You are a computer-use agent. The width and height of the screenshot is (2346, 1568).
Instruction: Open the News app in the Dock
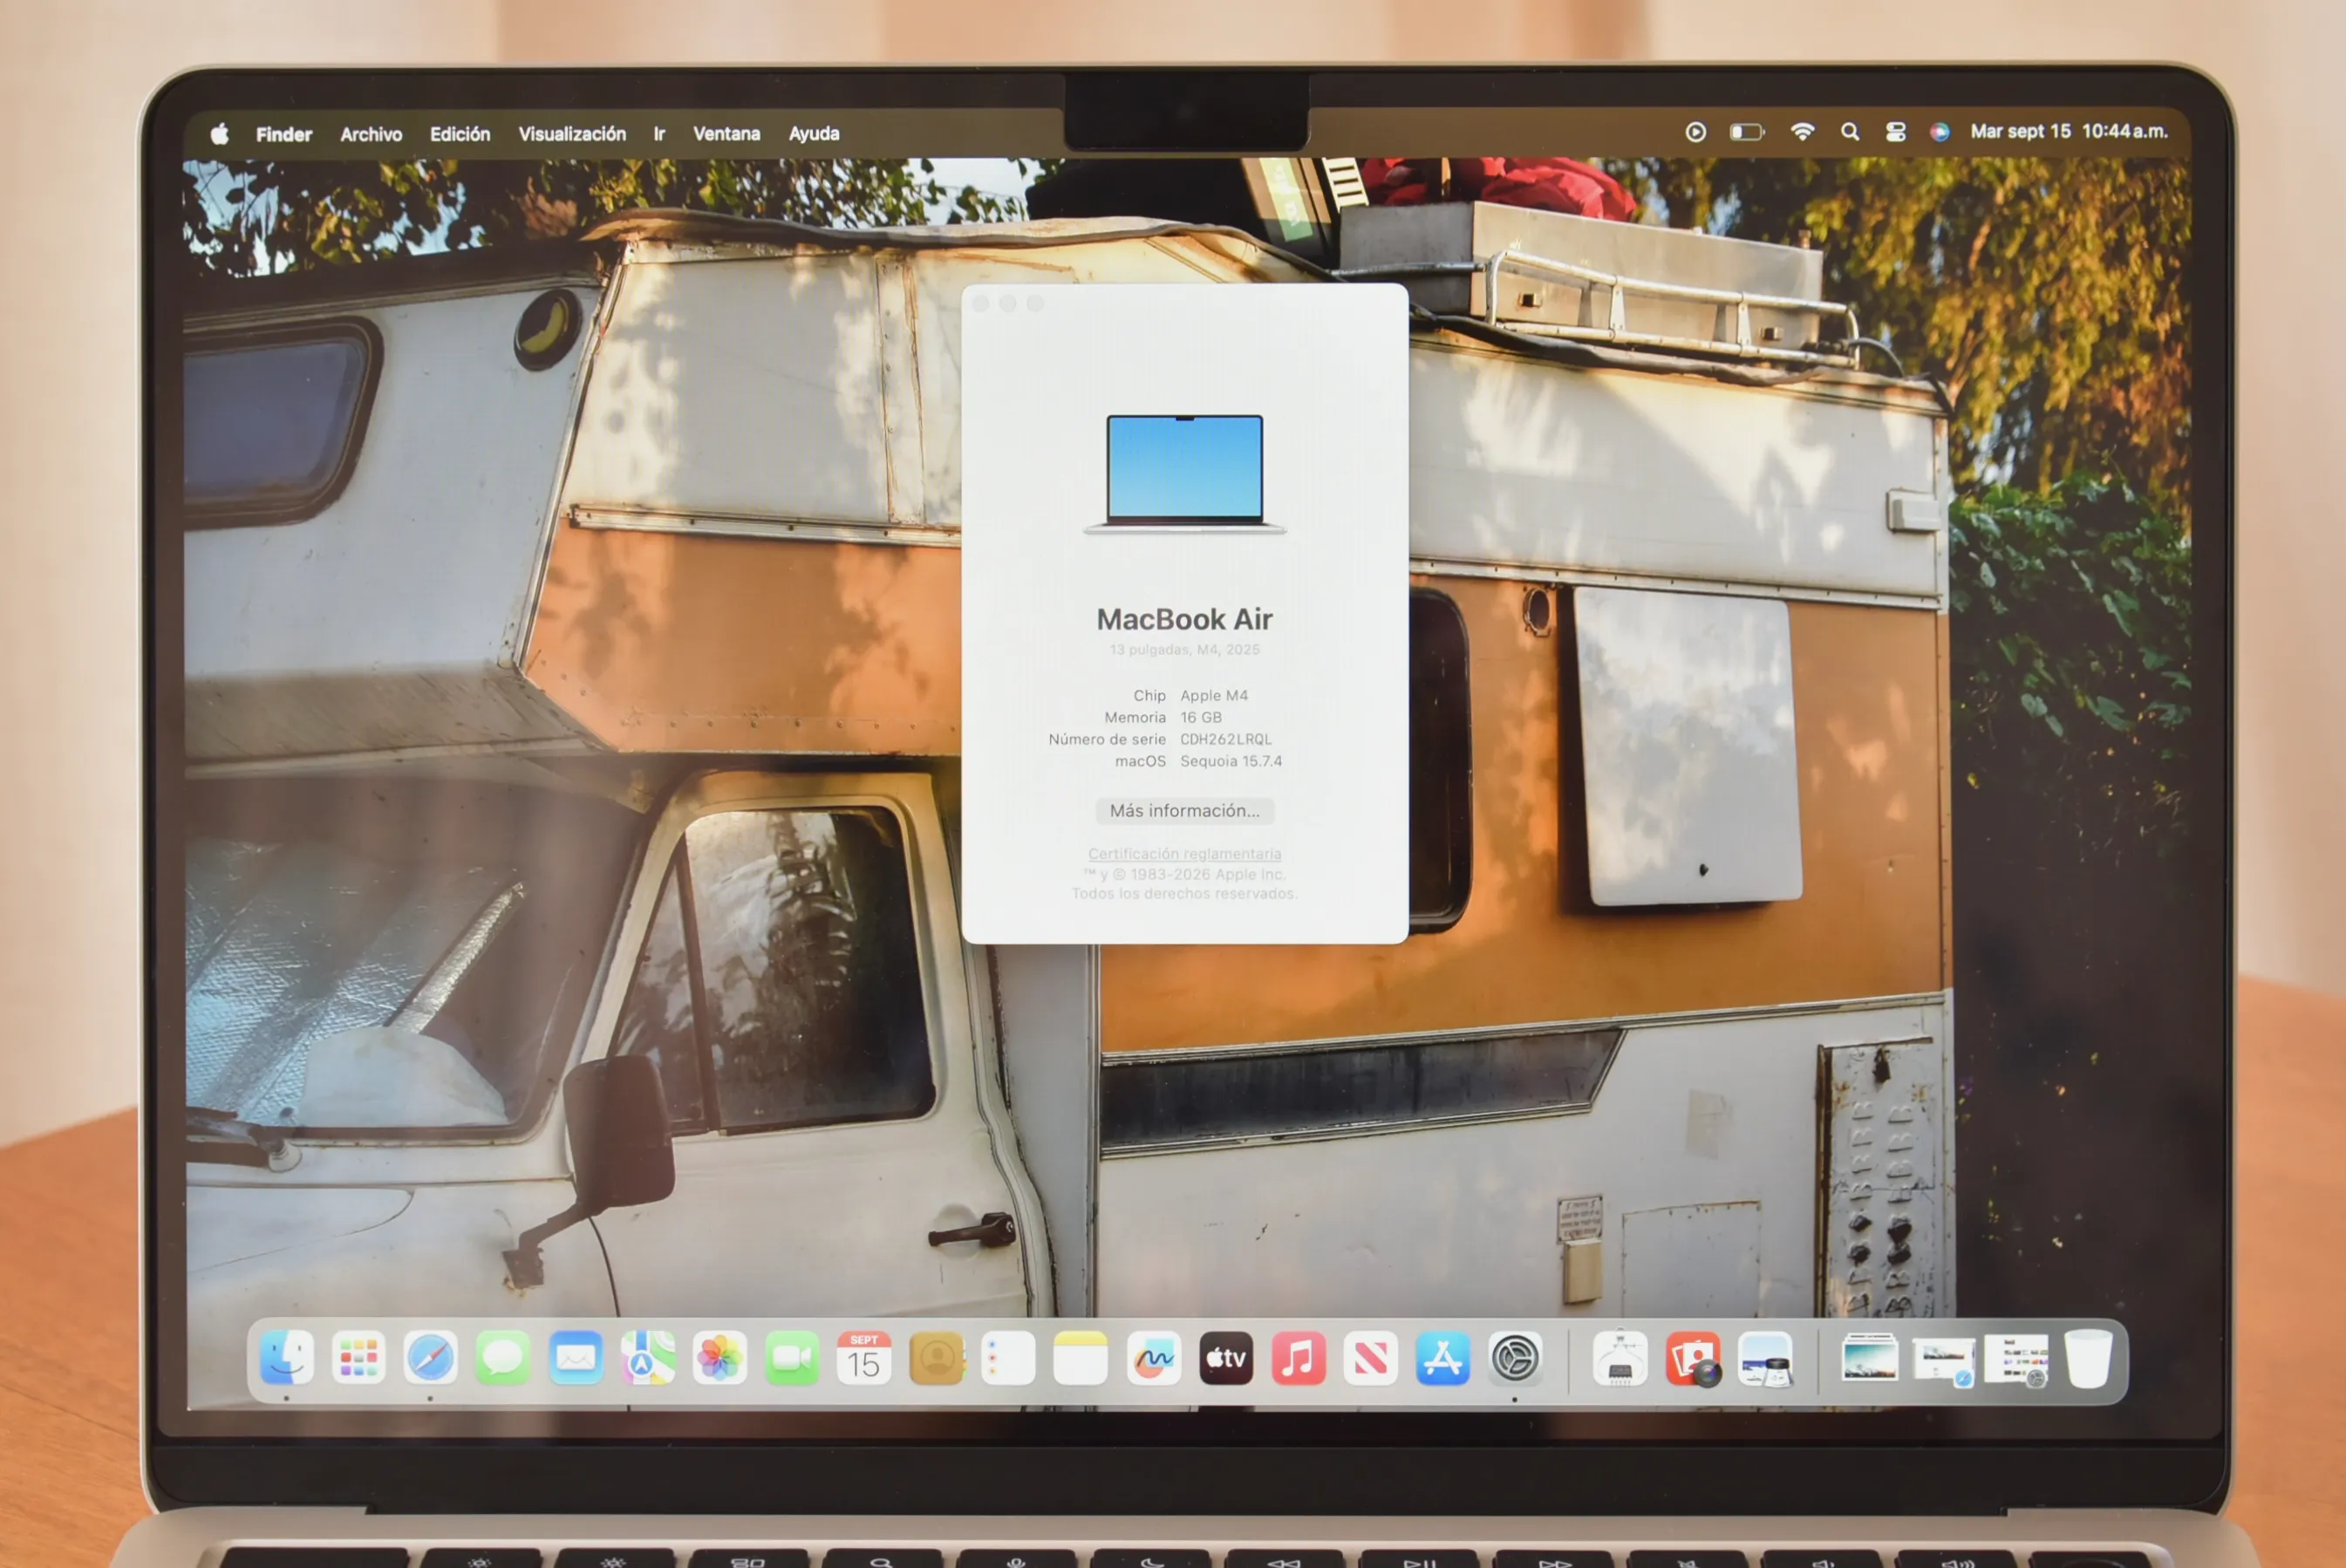[x=1370, y=1358]
